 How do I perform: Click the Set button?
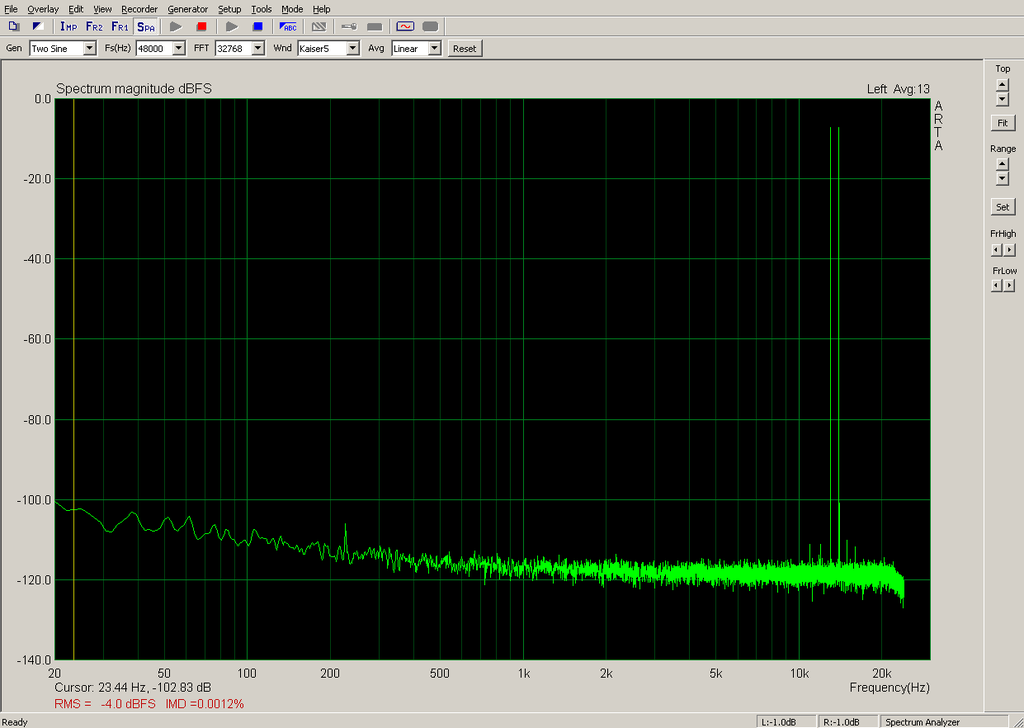1002,207
